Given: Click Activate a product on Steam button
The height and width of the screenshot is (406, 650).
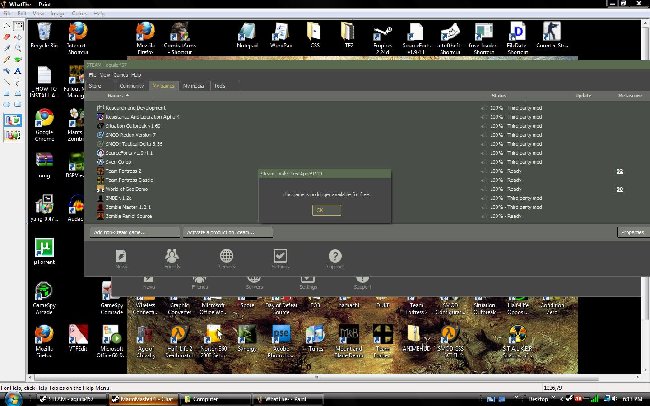Looking at the screenshot, I should 227,232.
